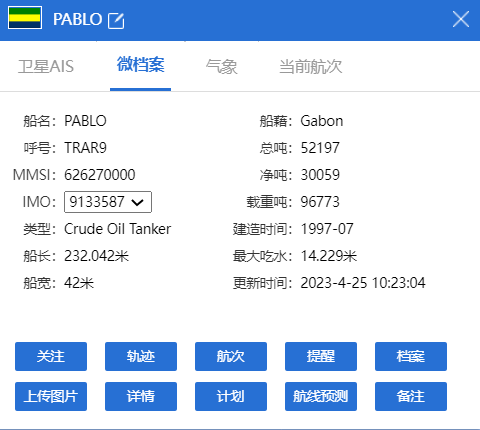This screenshot has width=480, height=430.
Task: Click the PABLO title in the header
Action: [77, 19]
